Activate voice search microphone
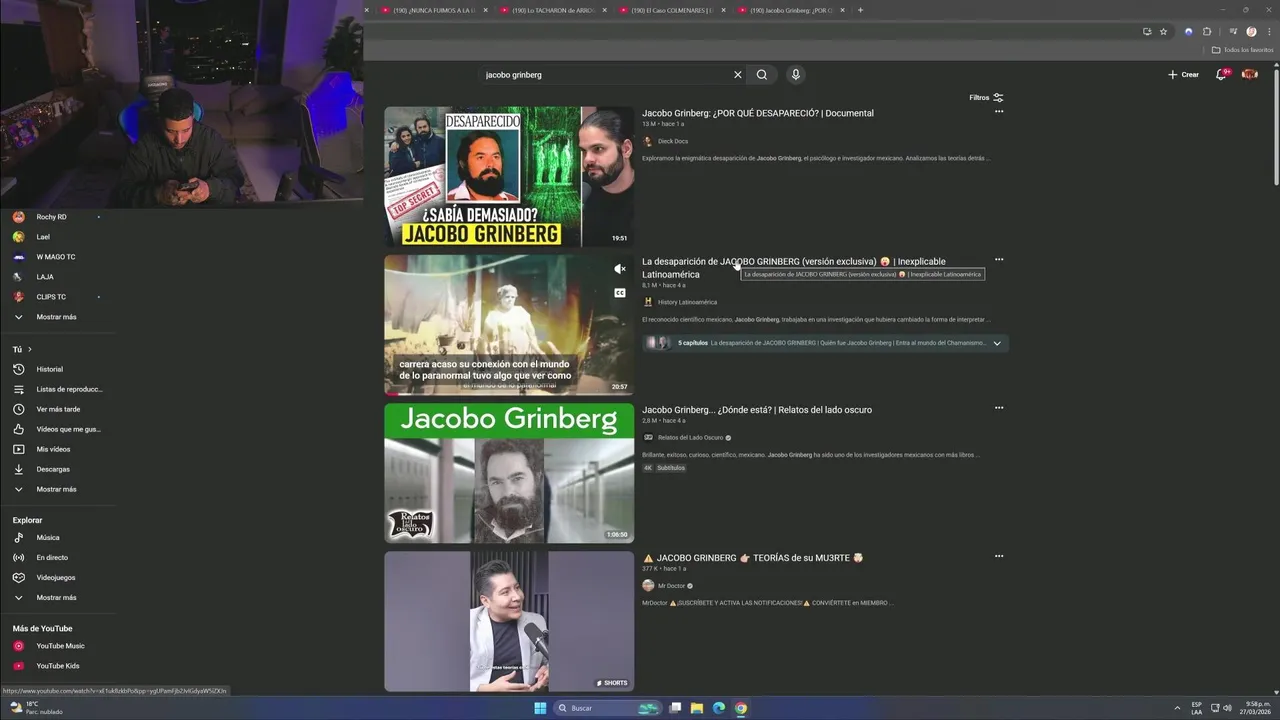1280x720 pixels. (796, 75)
